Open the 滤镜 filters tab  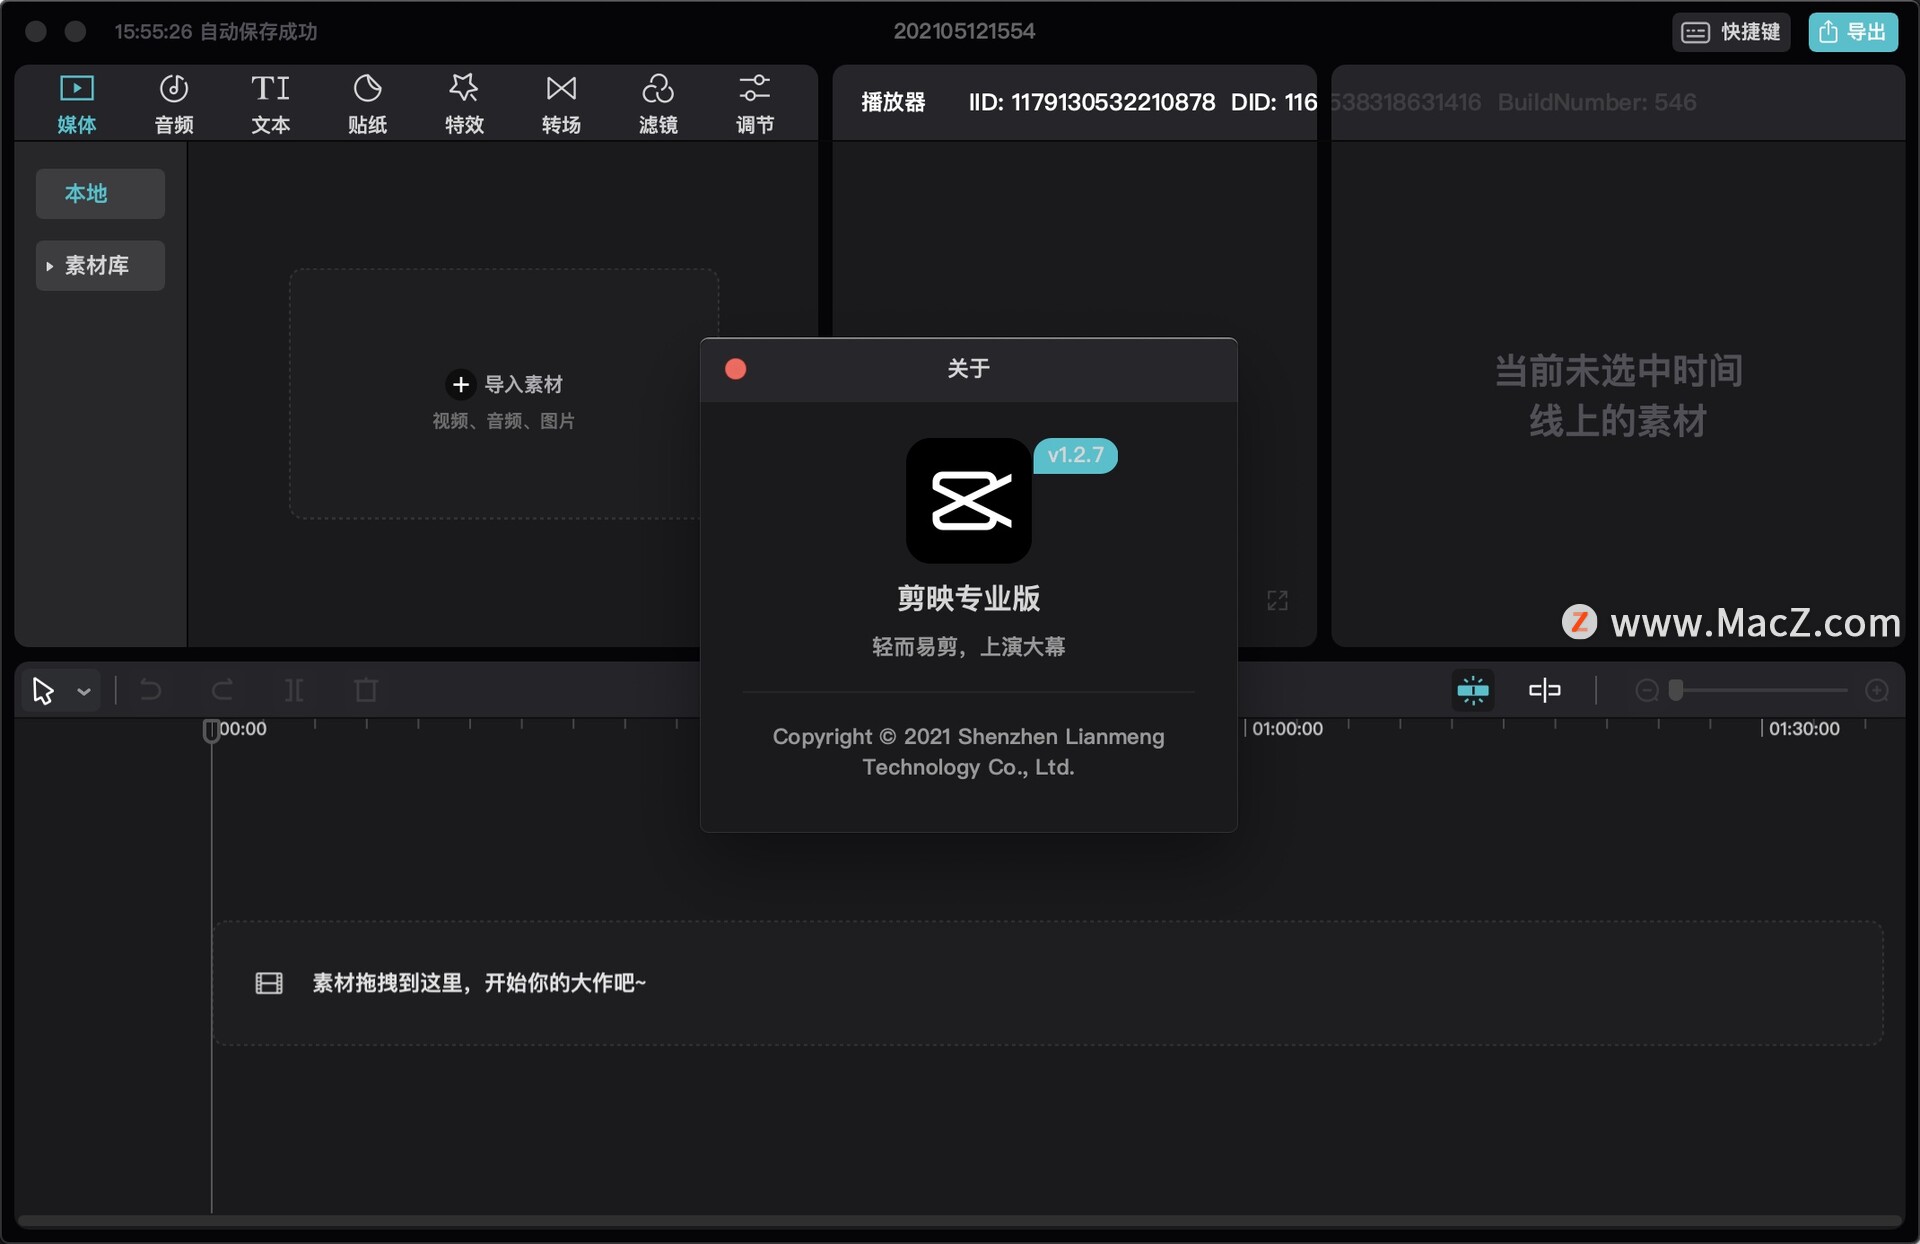[x=658, y=104]
